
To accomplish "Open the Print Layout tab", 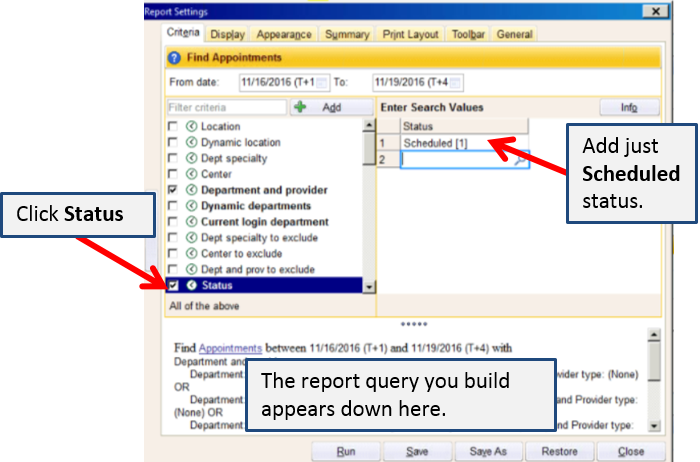I will point(410,35).
